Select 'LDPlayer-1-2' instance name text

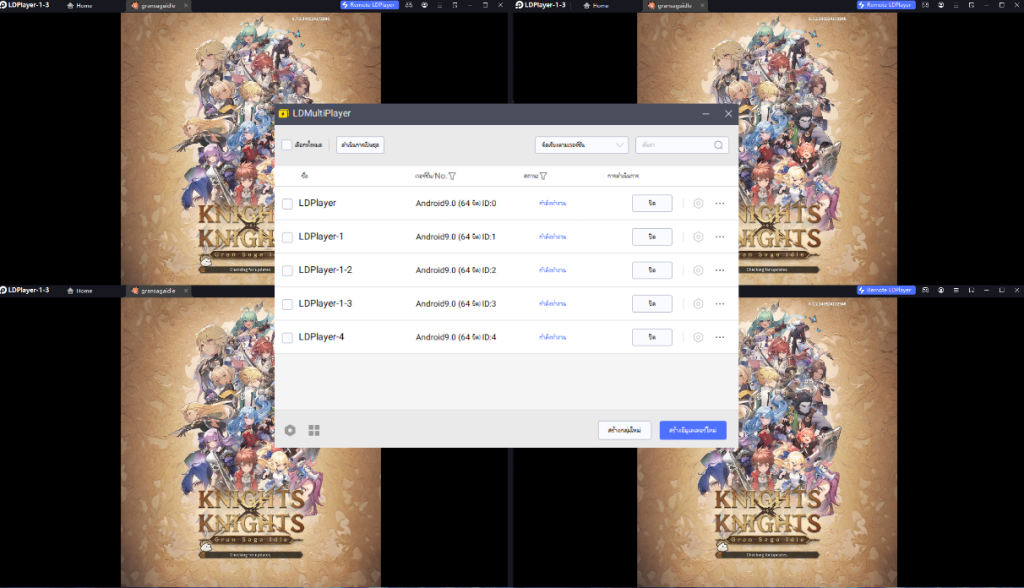click(x=325, y=270)
